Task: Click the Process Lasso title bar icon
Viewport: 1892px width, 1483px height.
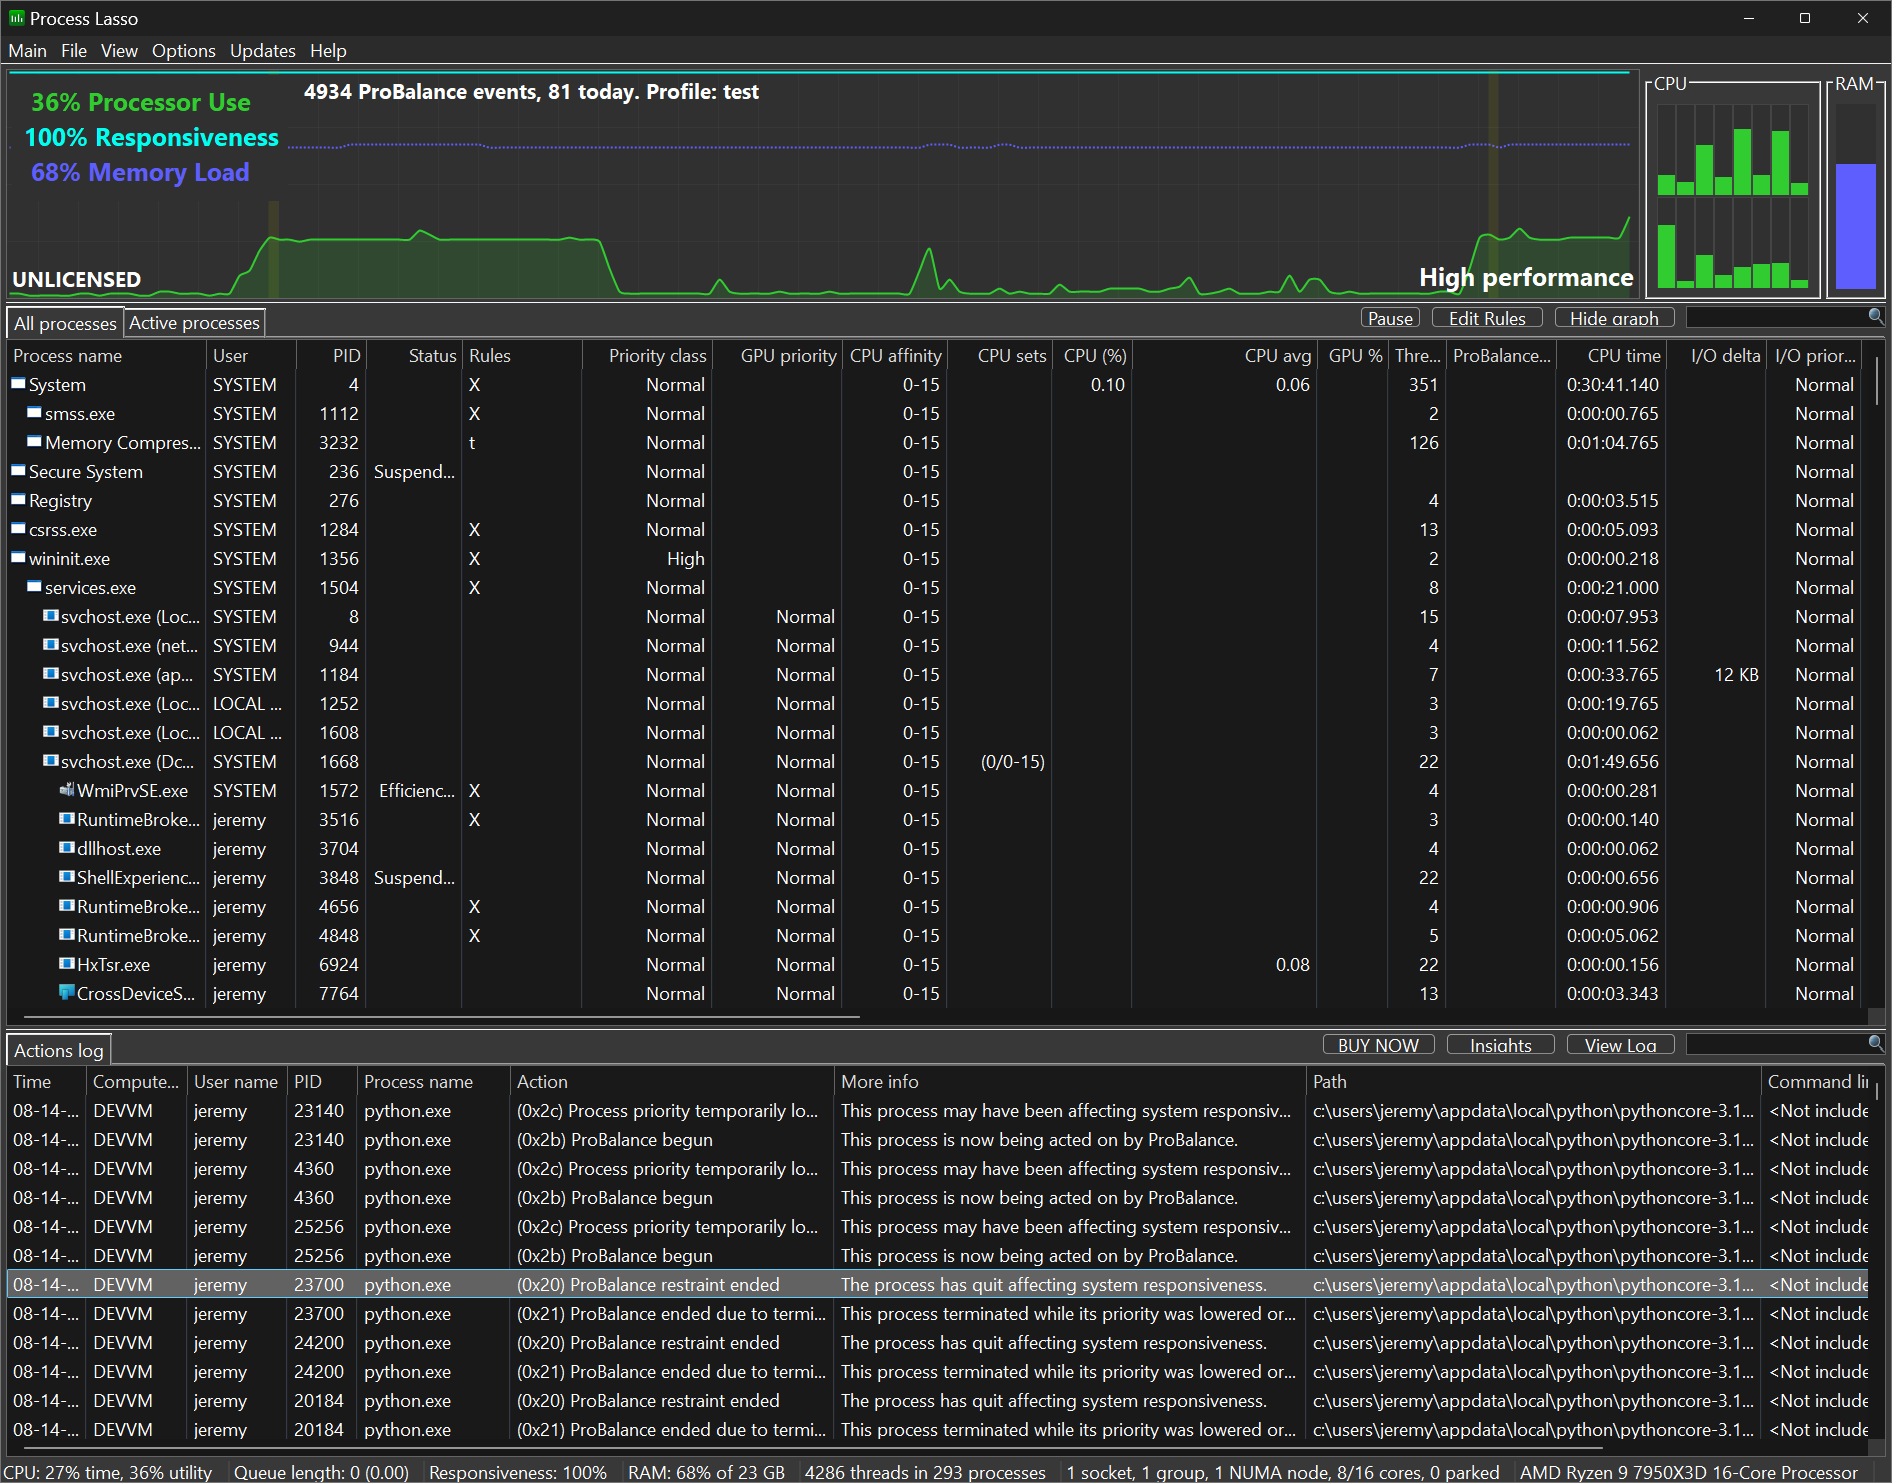Action: pyautogui.click(x=16, y=18)
